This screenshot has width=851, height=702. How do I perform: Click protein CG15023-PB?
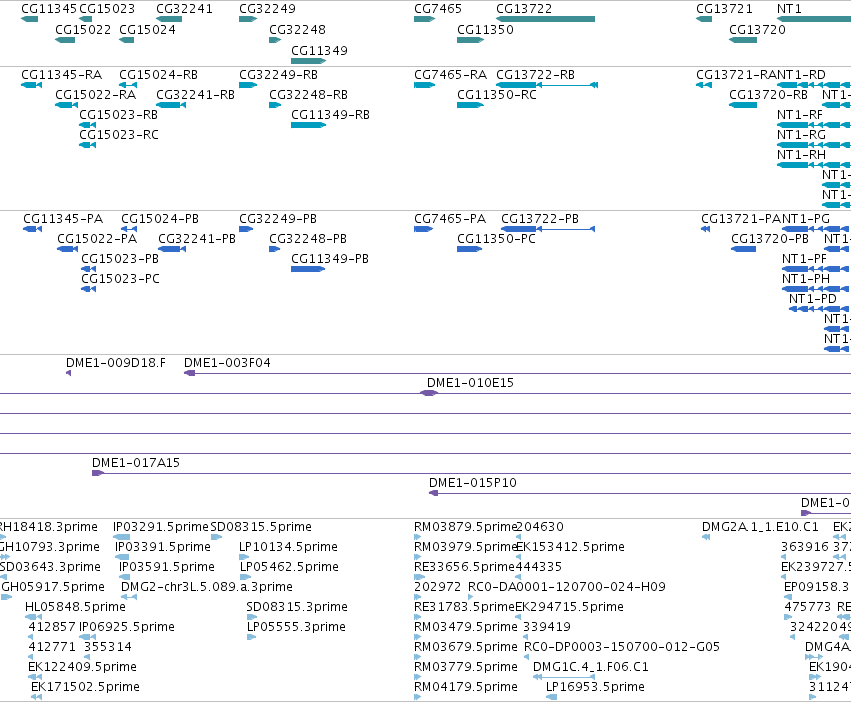click(88, 269)
